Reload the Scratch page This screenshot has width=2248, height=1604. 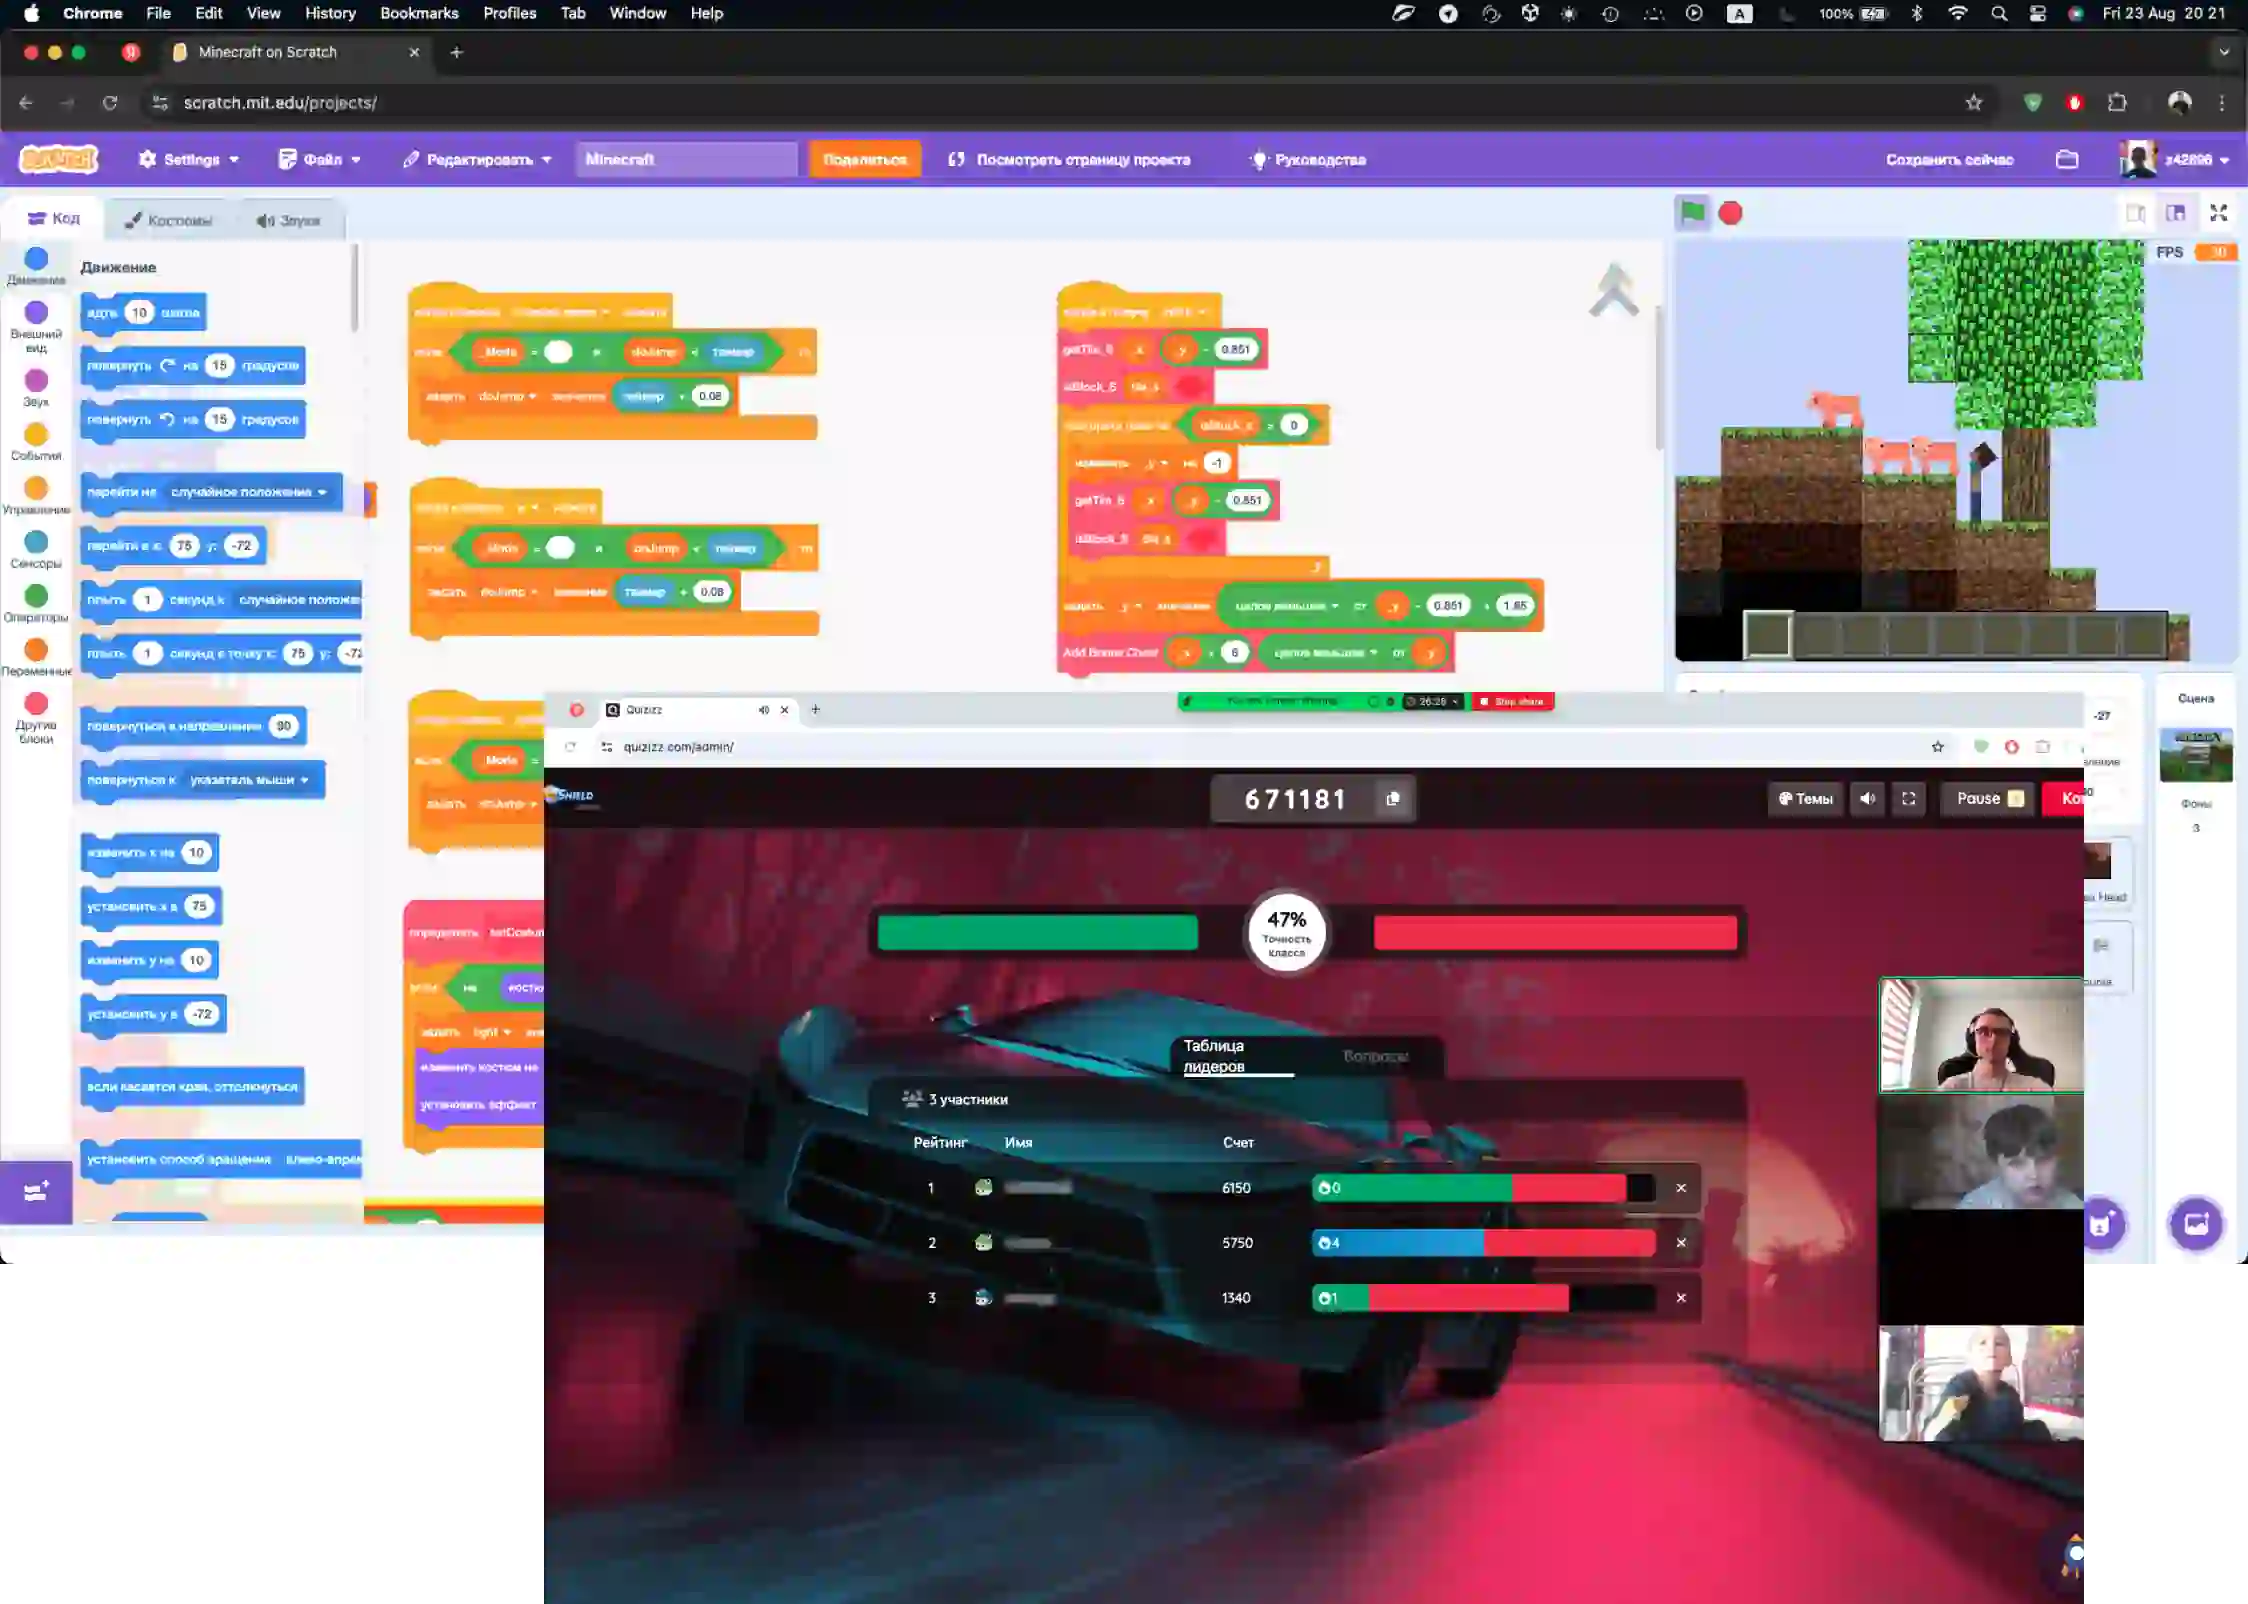pyautogui.click(x=110, y=102)
